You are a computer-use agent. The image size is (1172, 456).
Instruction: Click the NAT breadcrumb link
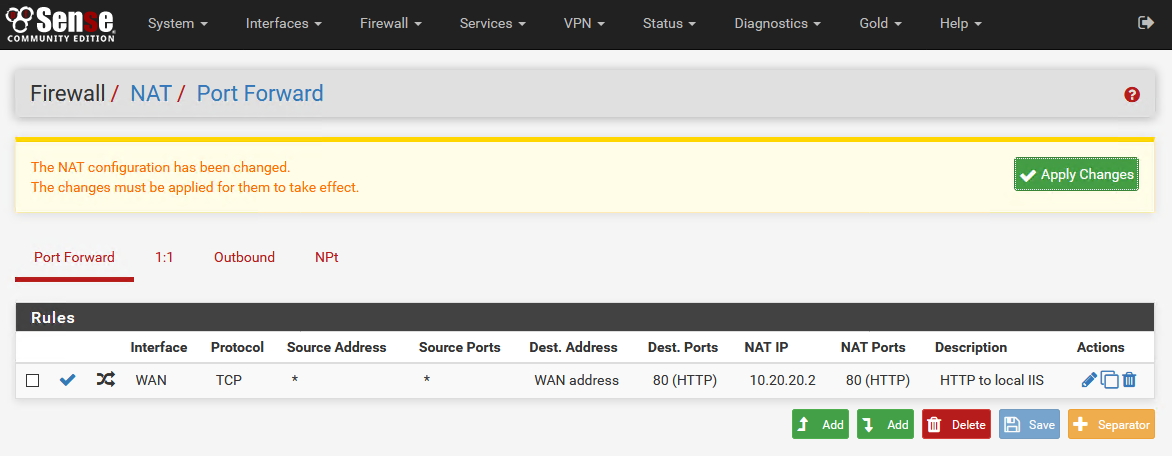coord(151,93)
